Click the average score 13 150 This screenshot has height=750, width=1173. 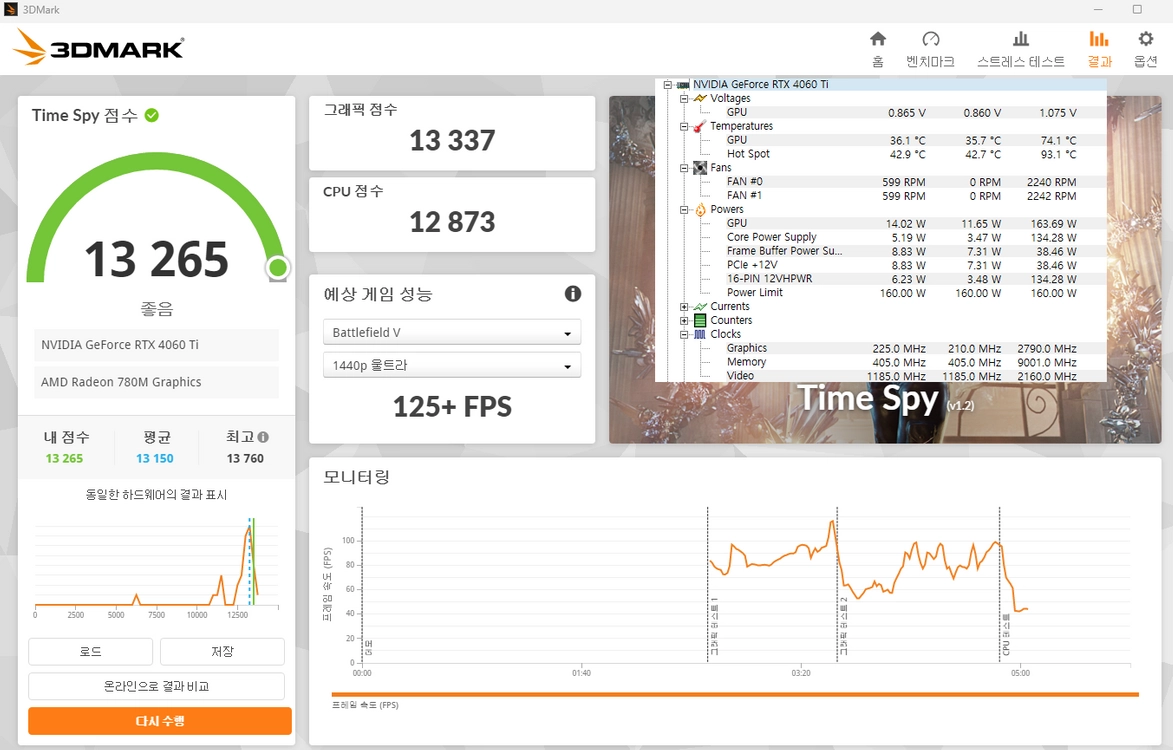pyautogui.click(x=155, y=458)
